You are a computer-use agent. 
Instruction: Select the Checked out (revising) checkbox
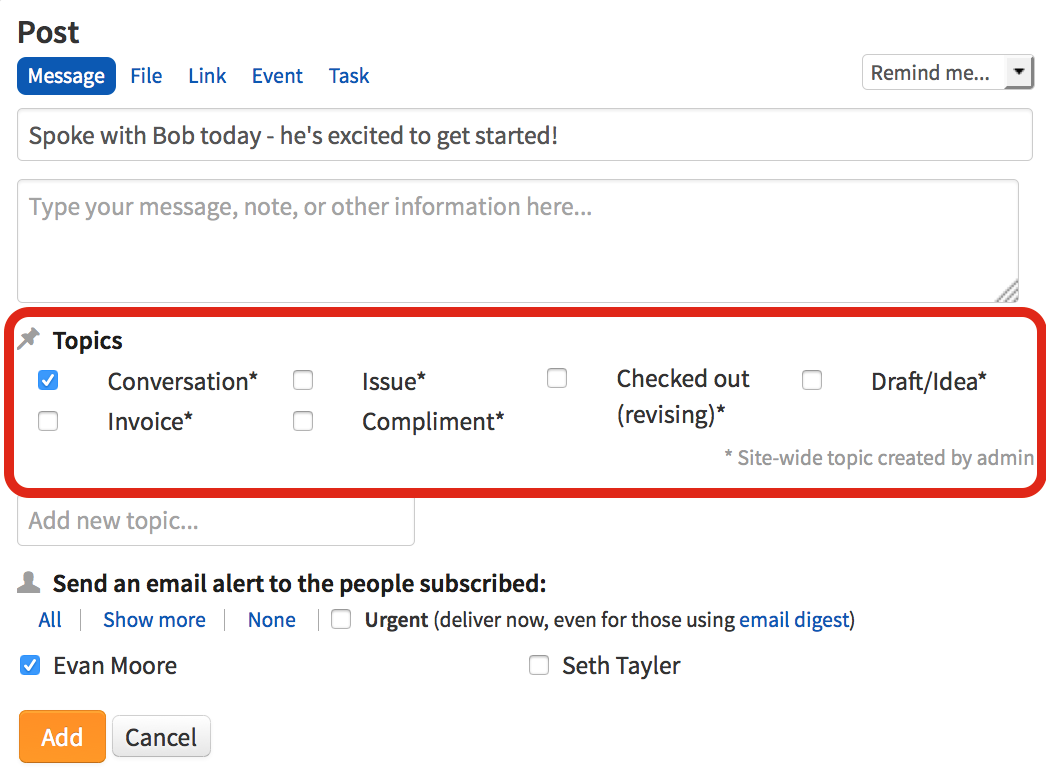click(x=557, y=378)
